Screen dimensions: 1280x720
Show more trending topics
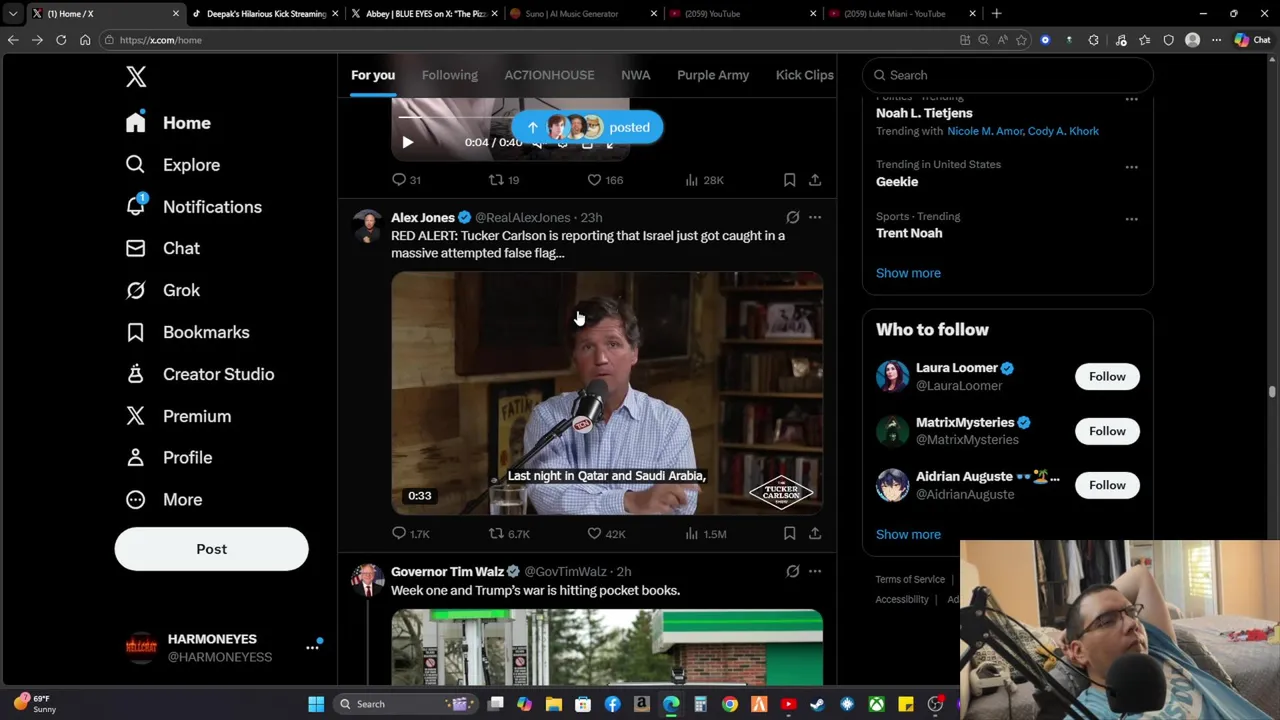[x=908, y=273]
